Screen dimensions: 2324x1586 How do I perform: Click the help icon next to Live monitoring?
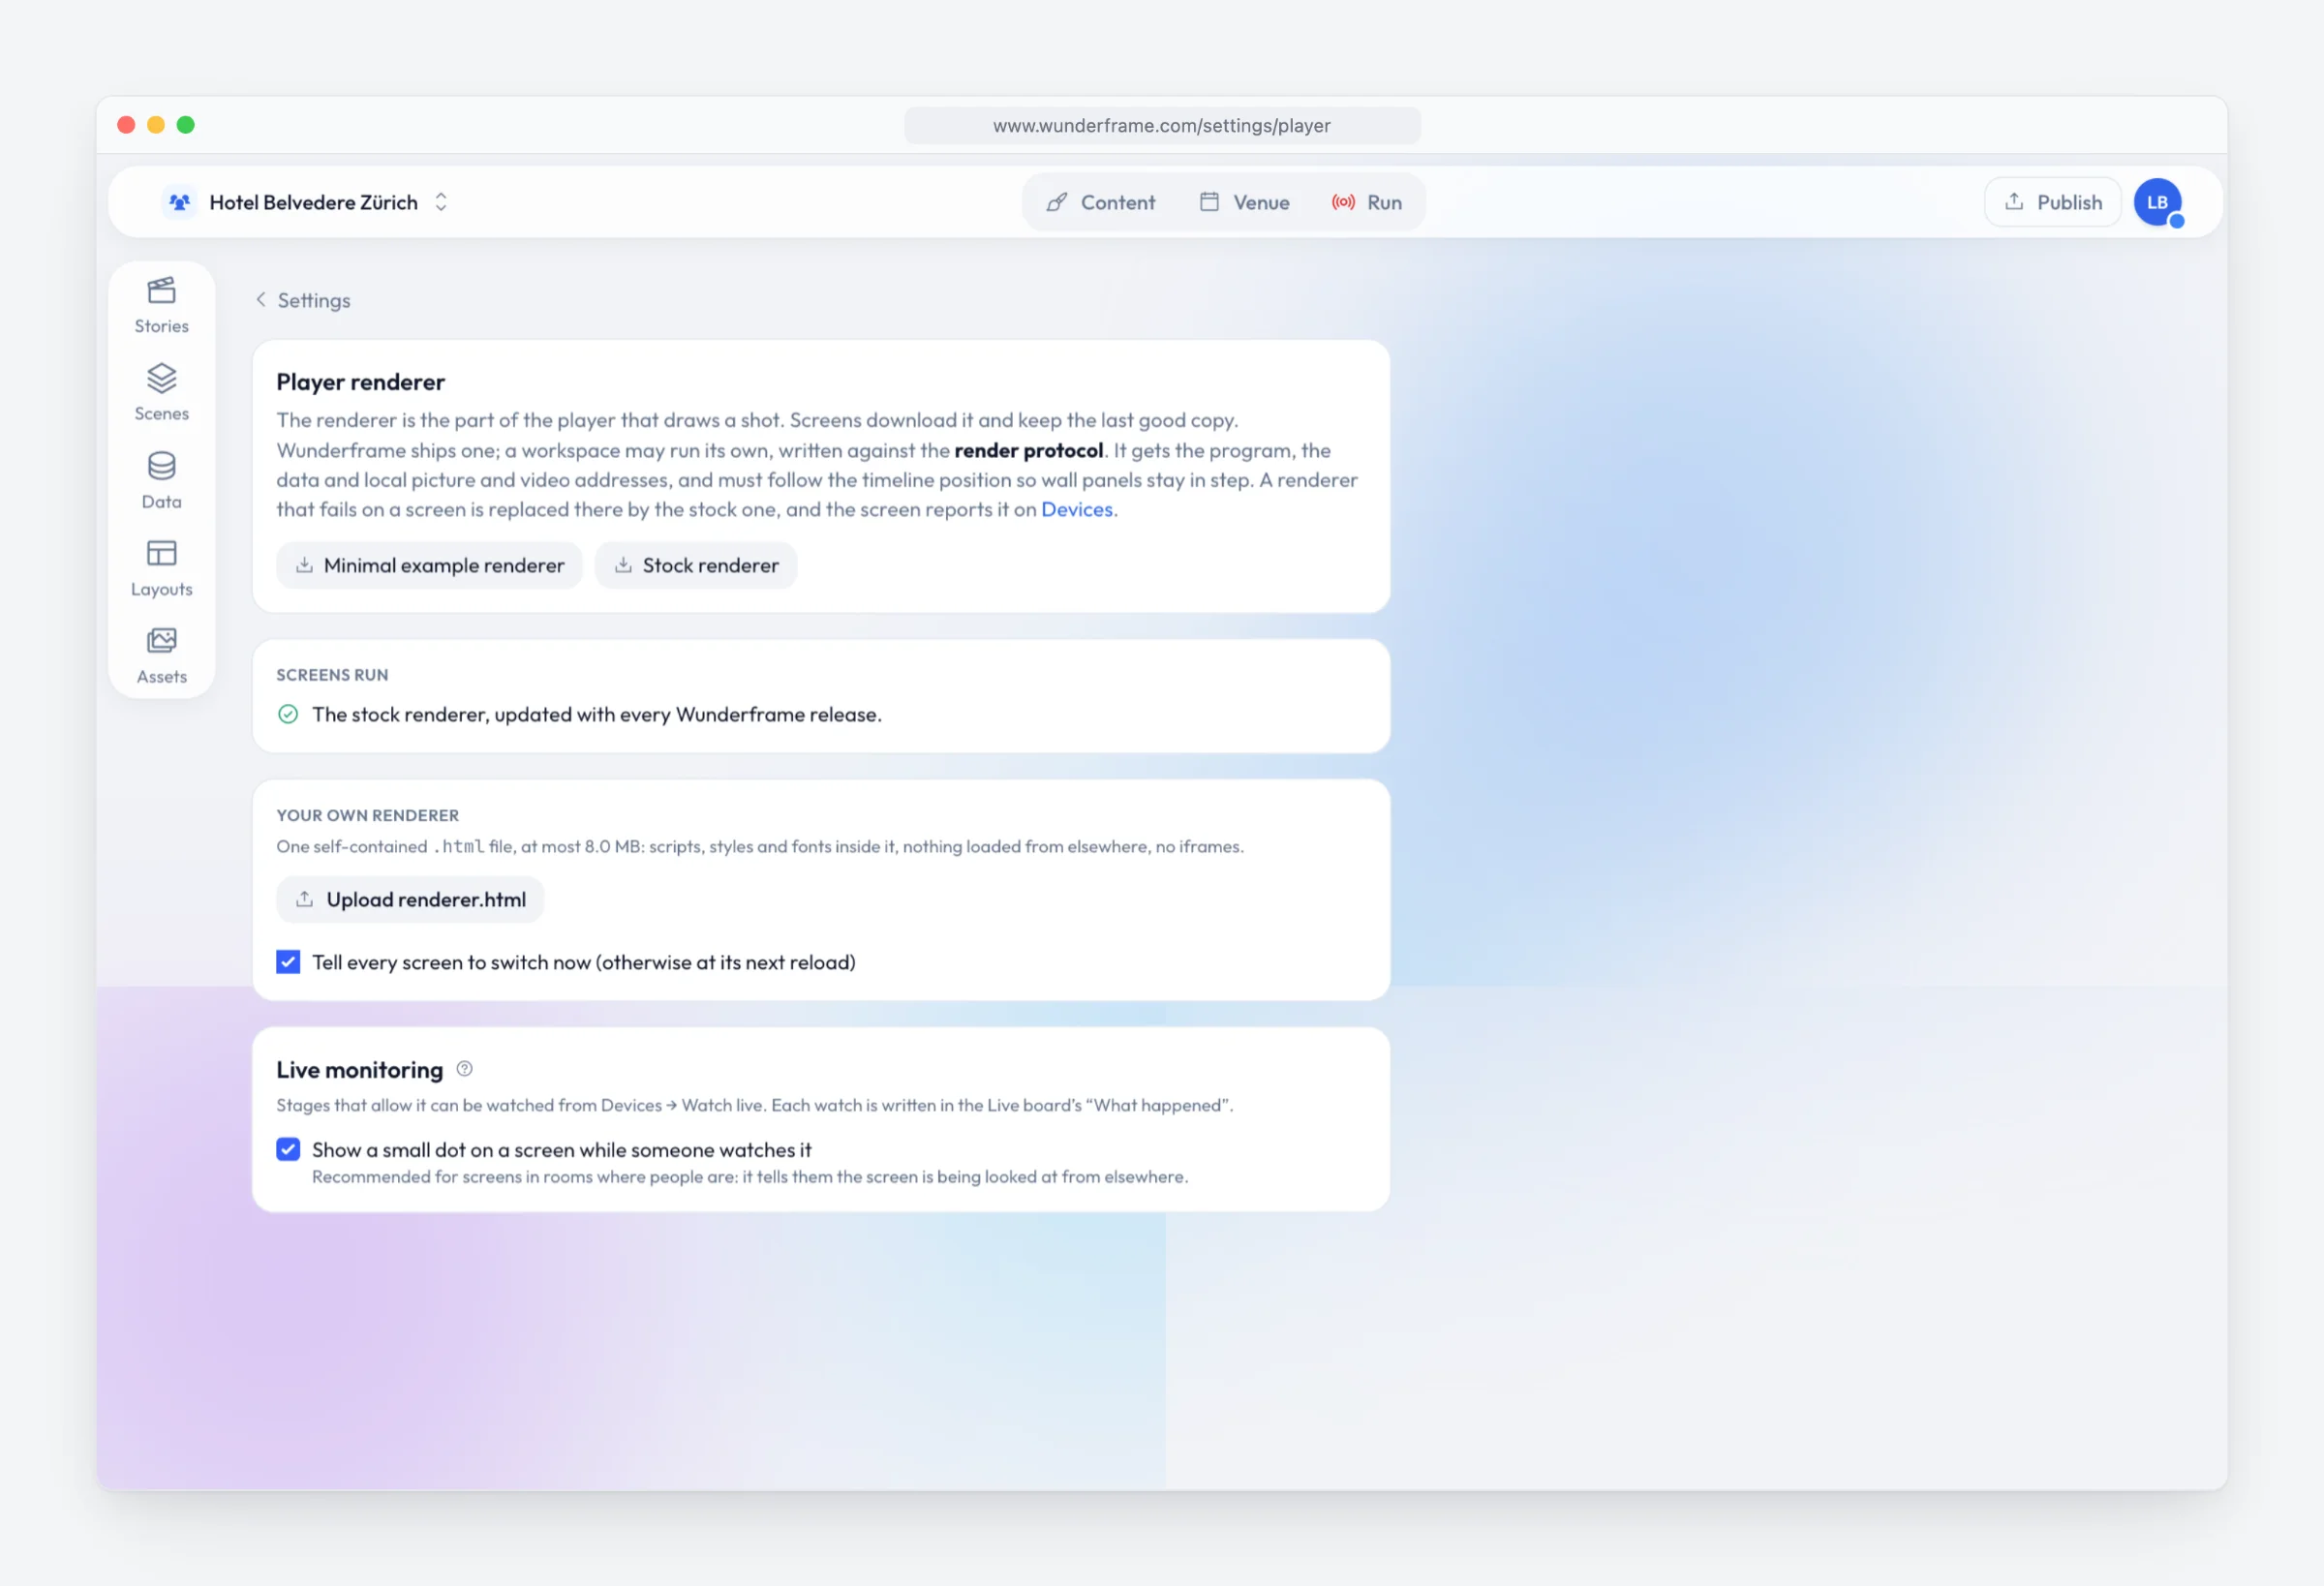click(x=464, y=1069)
